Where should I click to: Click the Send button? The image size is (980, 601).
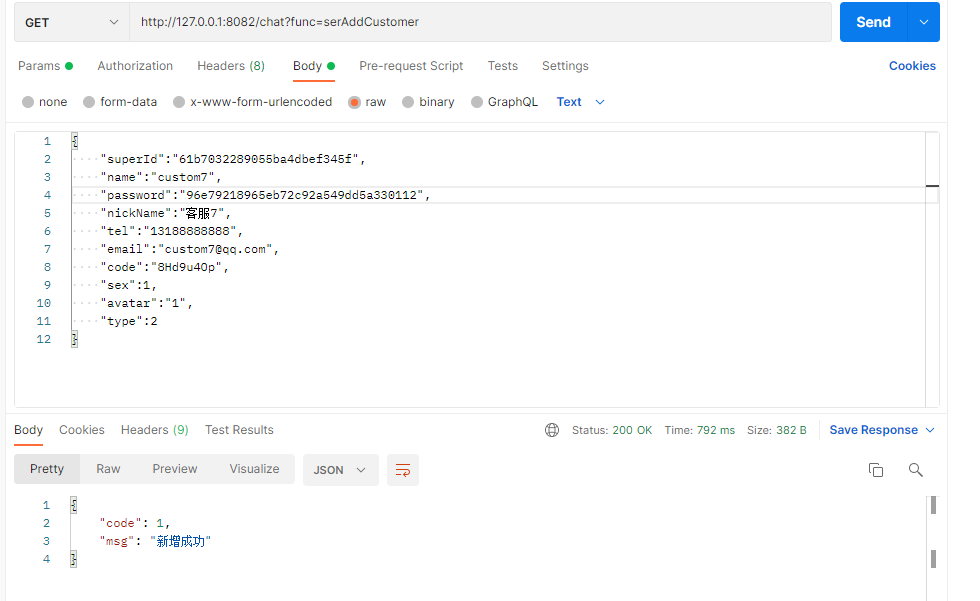click(x=872, y=22)
